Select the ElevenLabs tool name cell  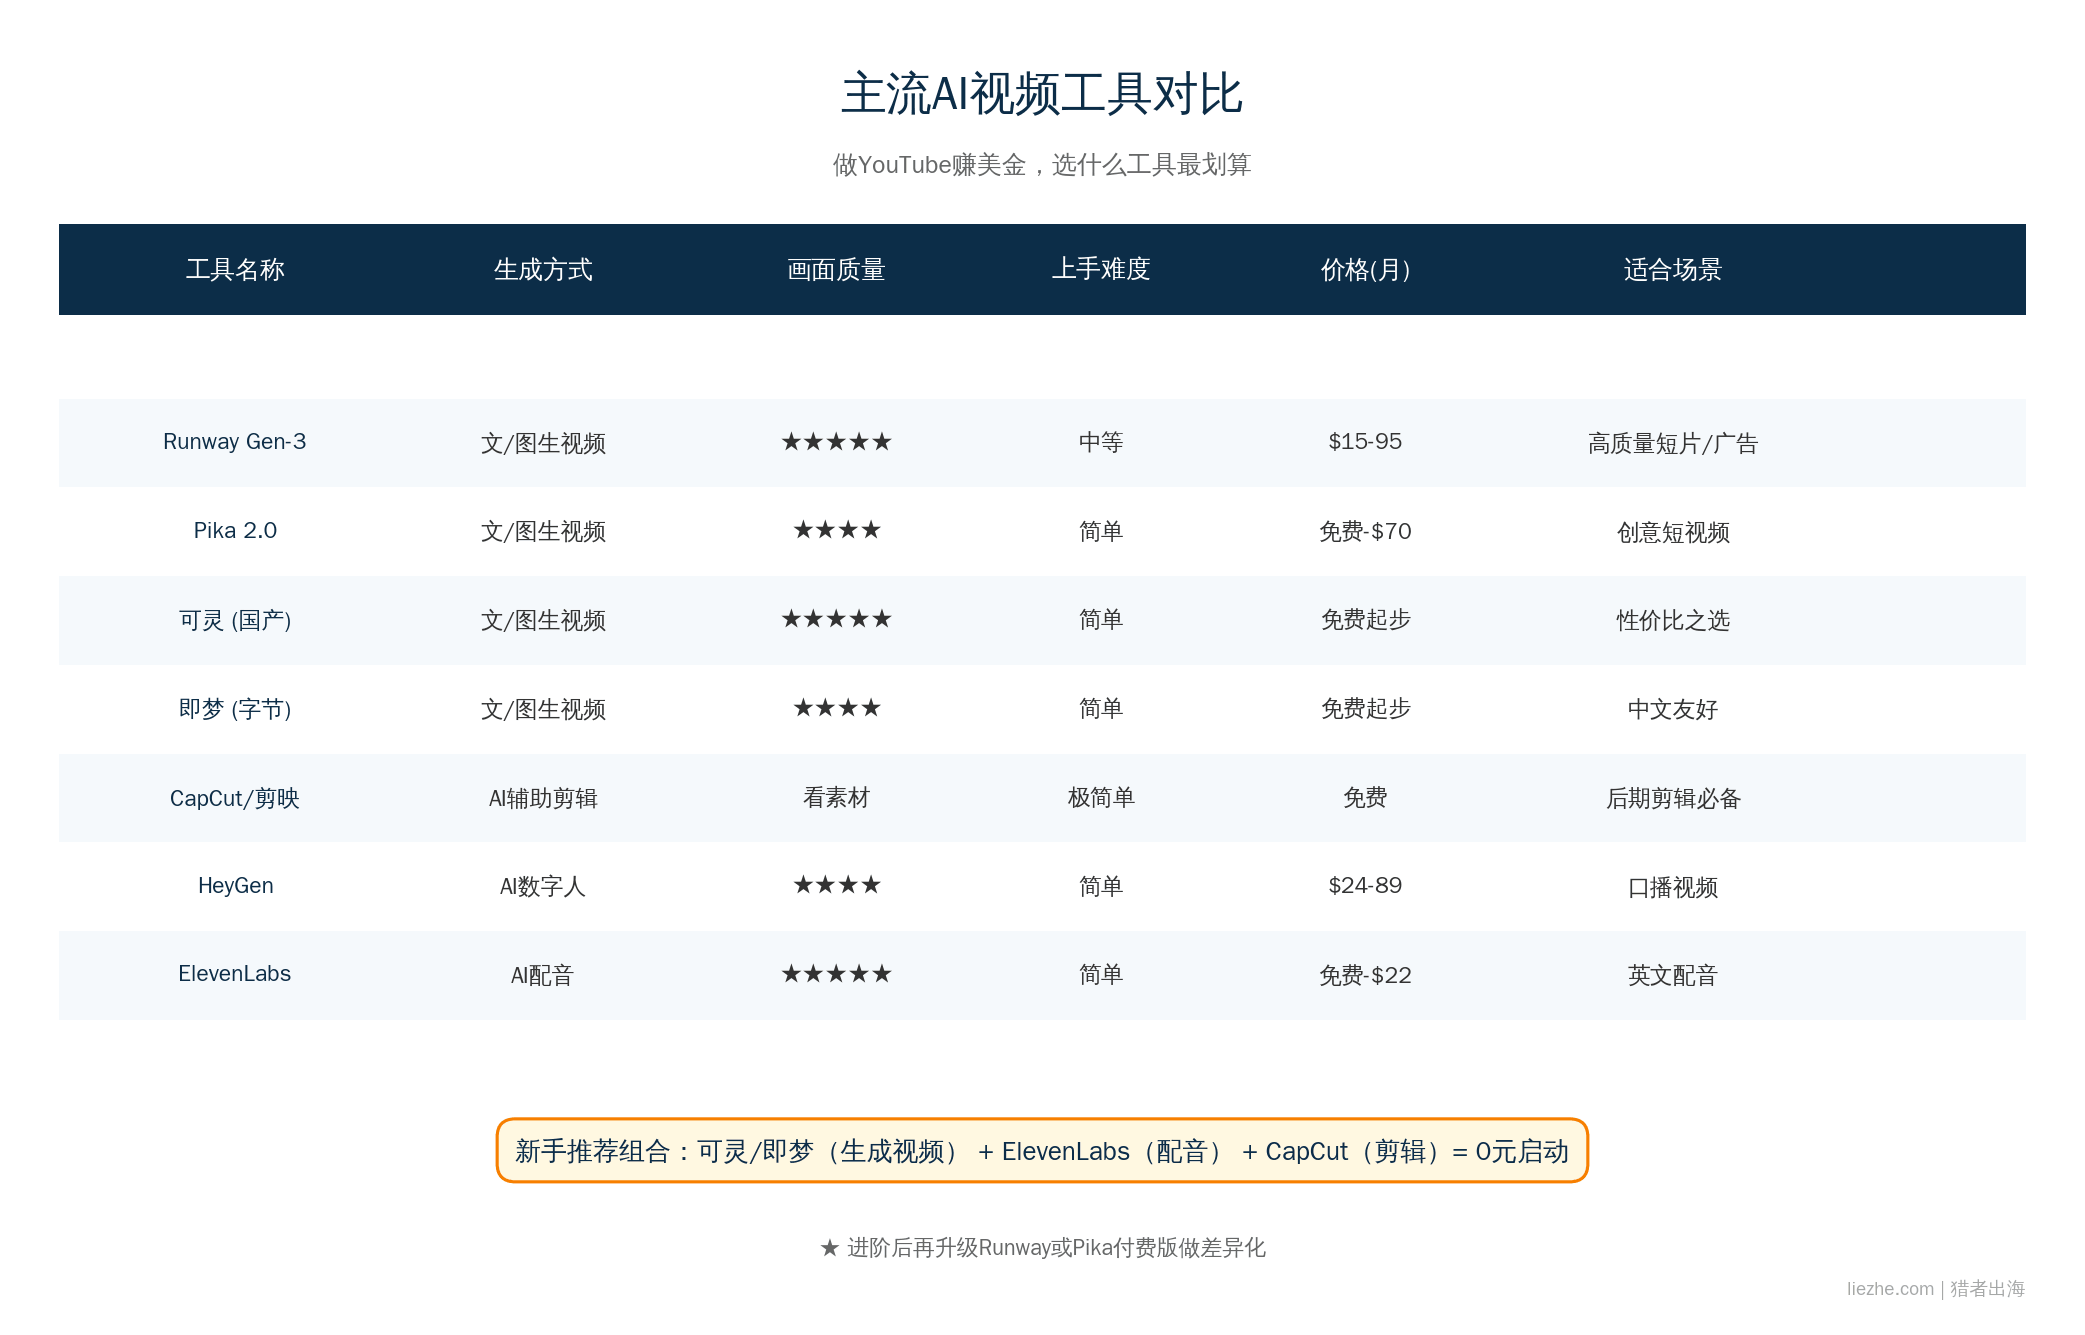235,974
